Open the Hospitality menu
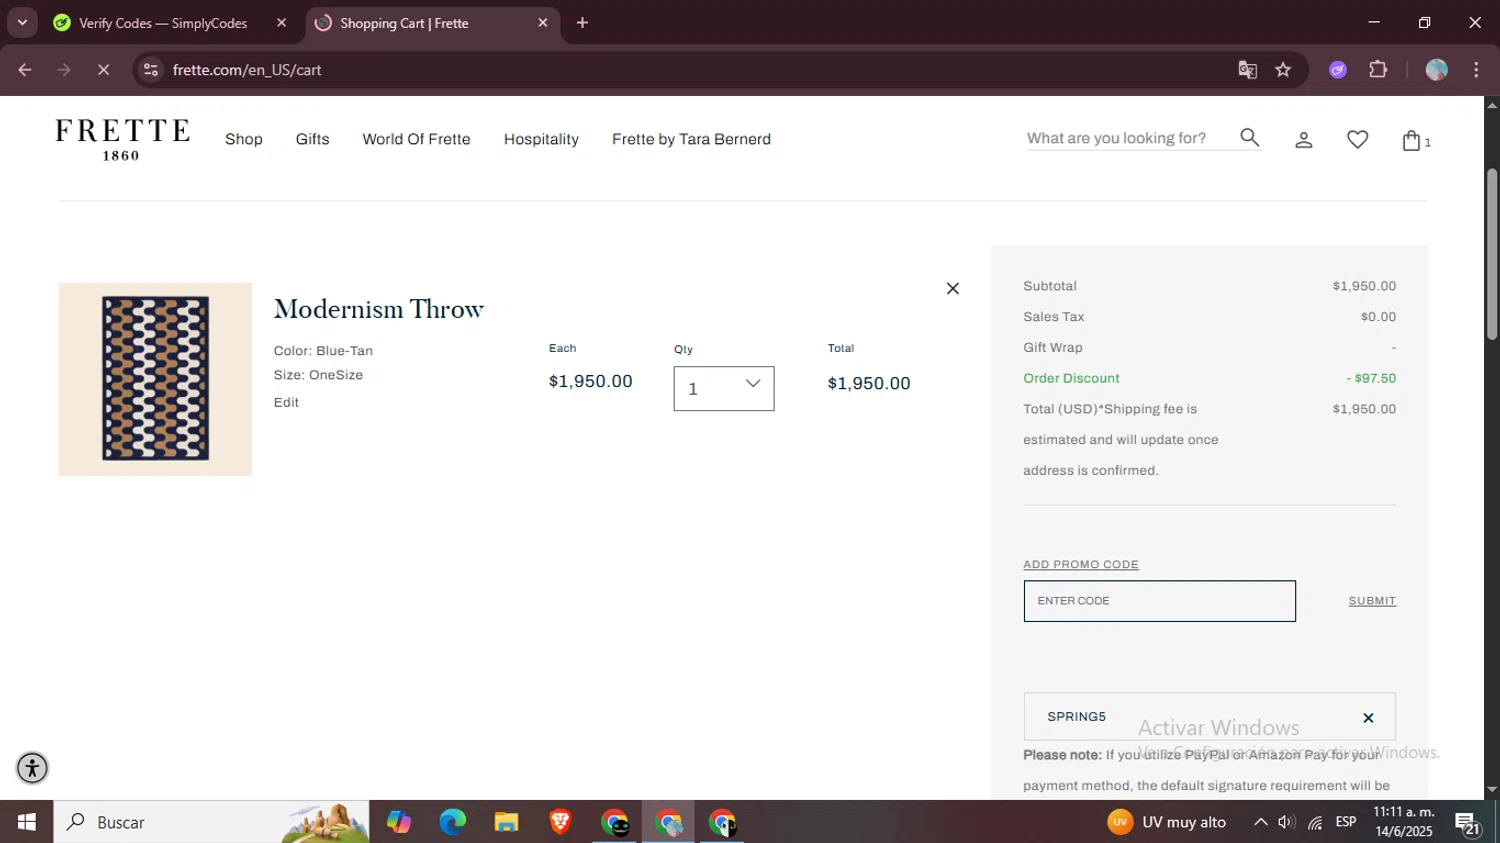The image size is (1500, 843). pyautogui.click(x=541, y=139)
